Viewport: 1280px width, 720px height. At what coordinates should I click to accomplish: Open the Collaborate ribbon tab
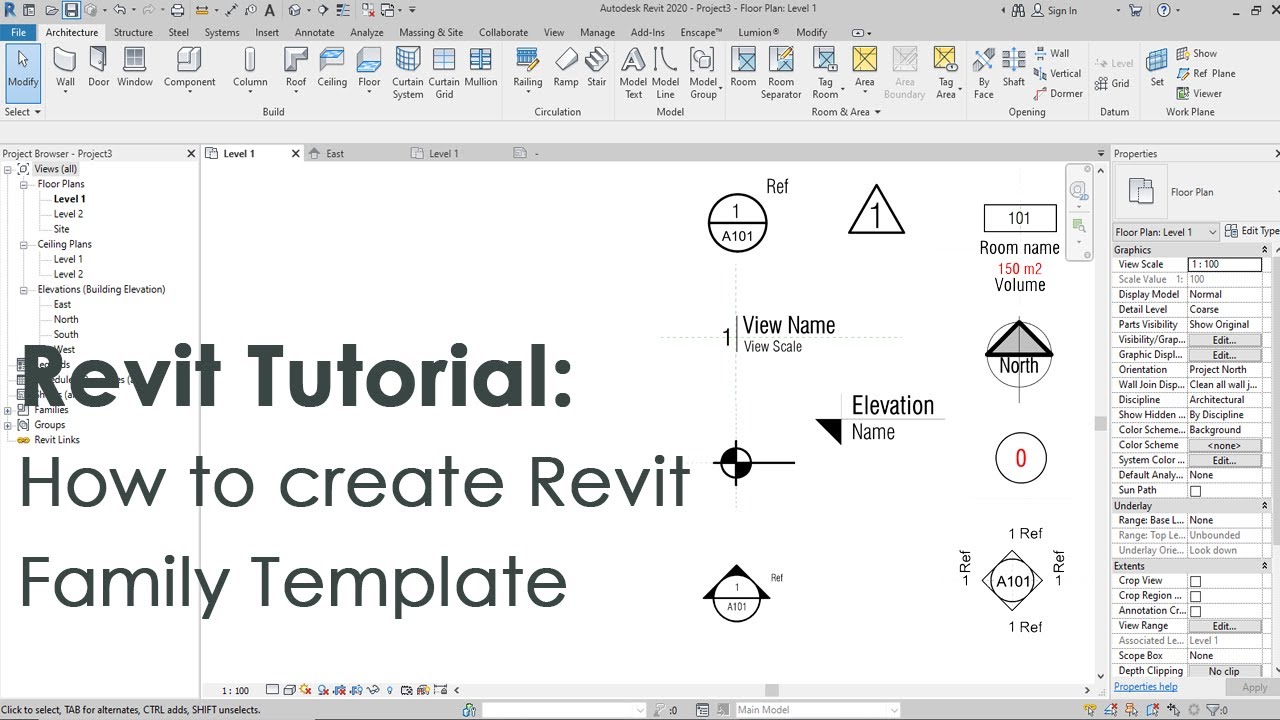[503, 32]
